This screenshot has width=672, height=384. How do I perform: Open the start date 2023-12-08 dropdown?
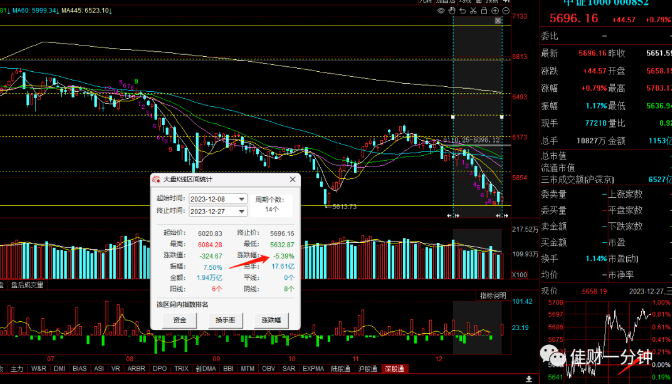242,199
